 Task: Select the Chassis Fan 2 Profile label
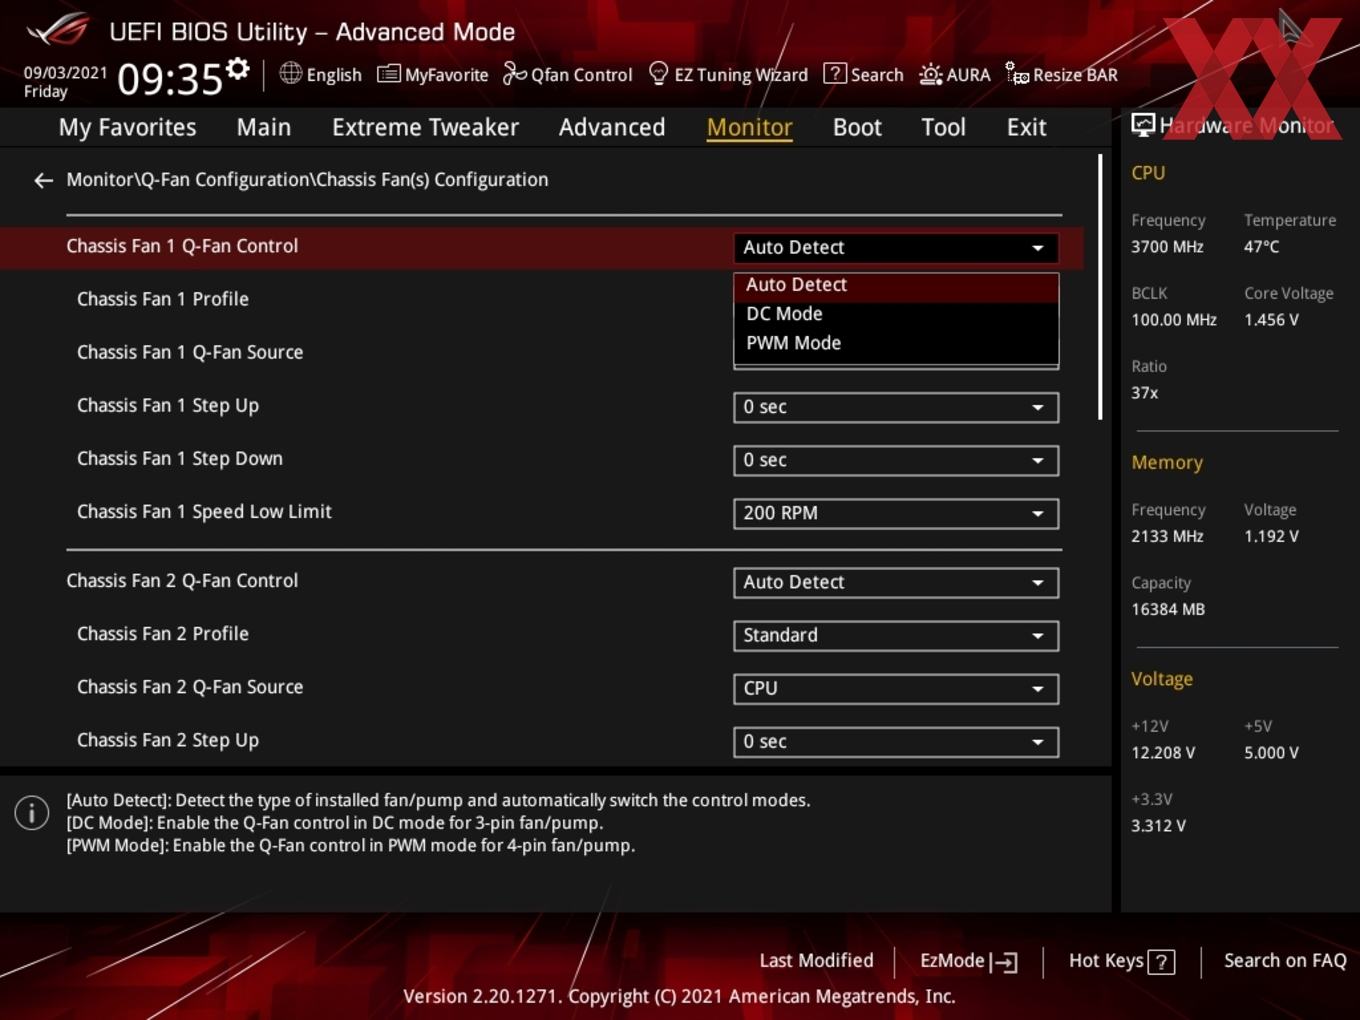click(x=163, y=634)
